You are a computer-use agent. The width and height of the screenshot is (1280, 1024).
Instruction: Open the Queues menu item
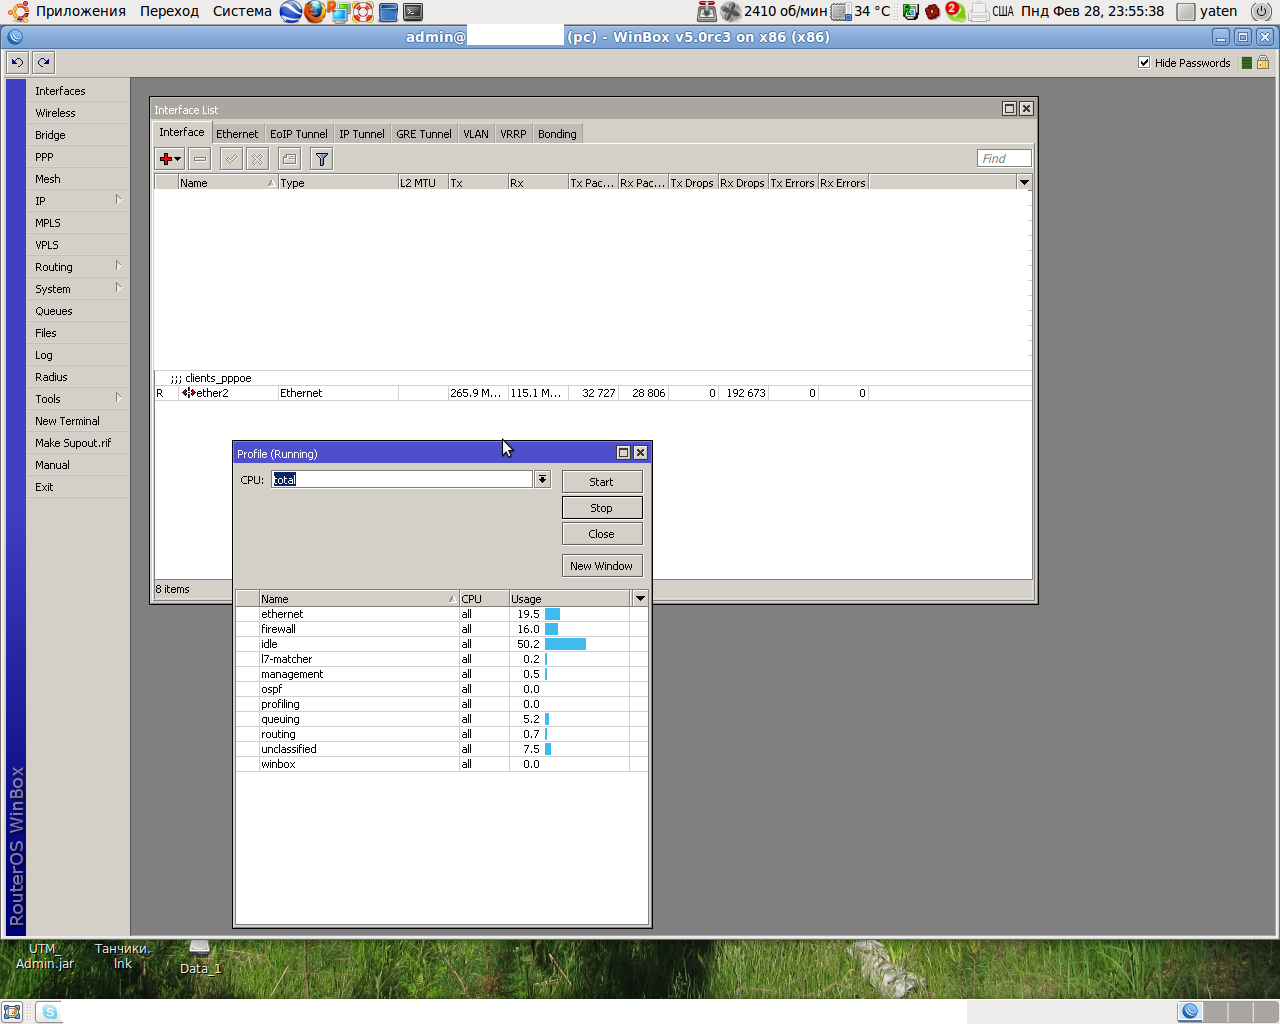pos(78,311)
